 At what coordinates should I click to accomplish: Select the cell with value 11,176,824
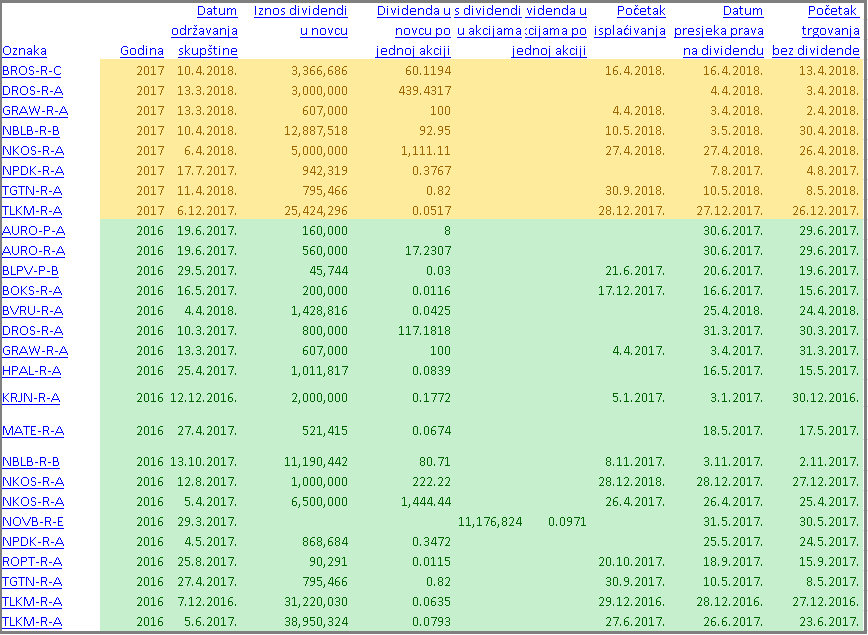coord(488,522)
